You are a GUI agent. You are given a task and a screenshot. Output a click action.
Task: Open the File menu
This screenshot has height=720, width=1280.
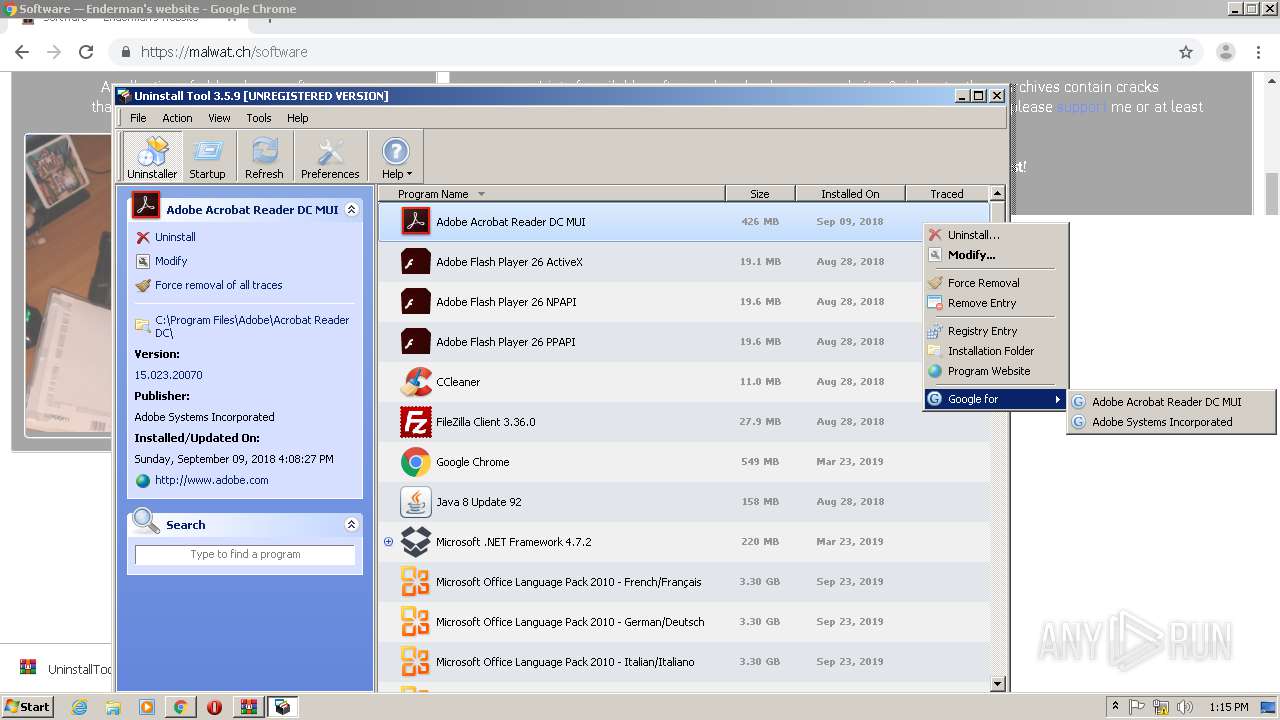(138, 118)
